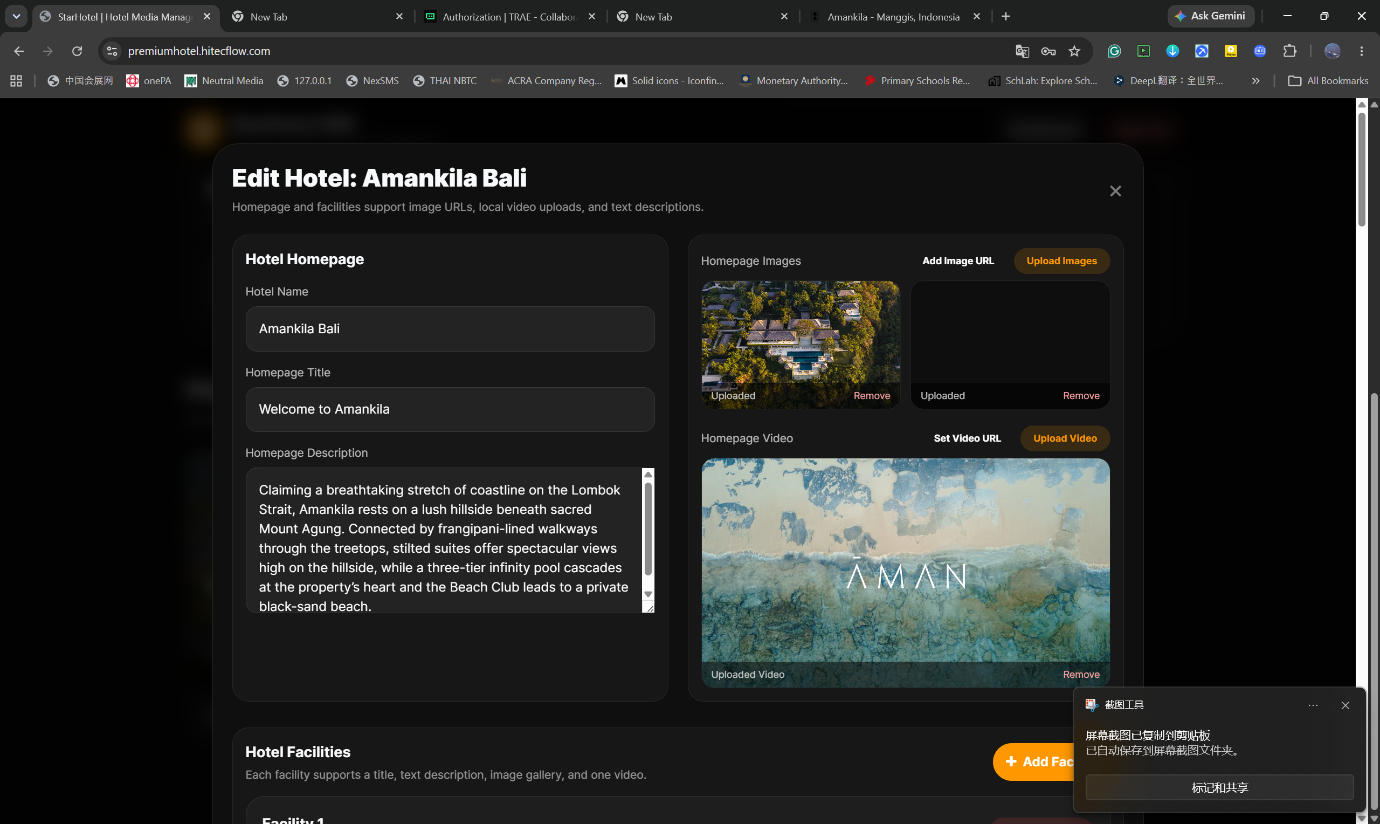Open the translate page icon in address bar
1380x824 pixels.
1022,51
